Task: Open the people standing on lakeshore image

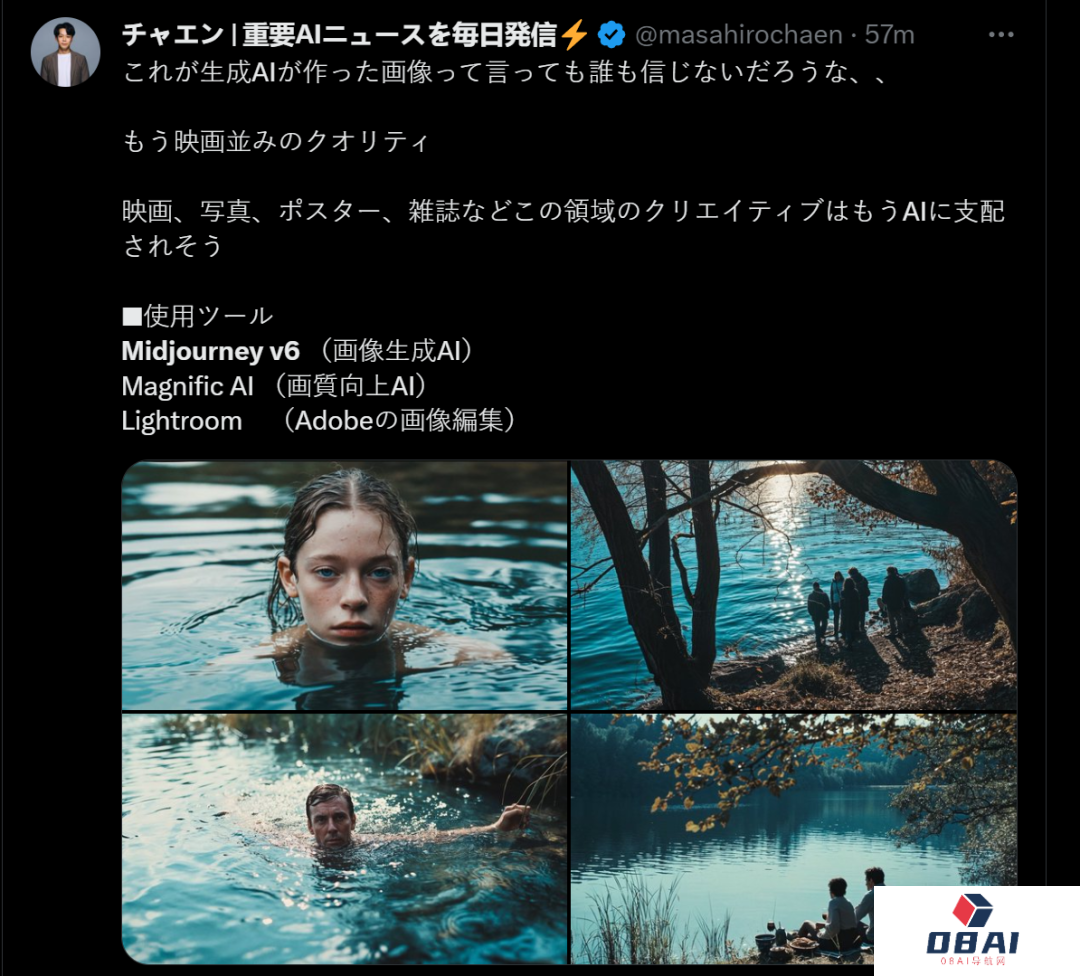Action: (x=793, y=585)
